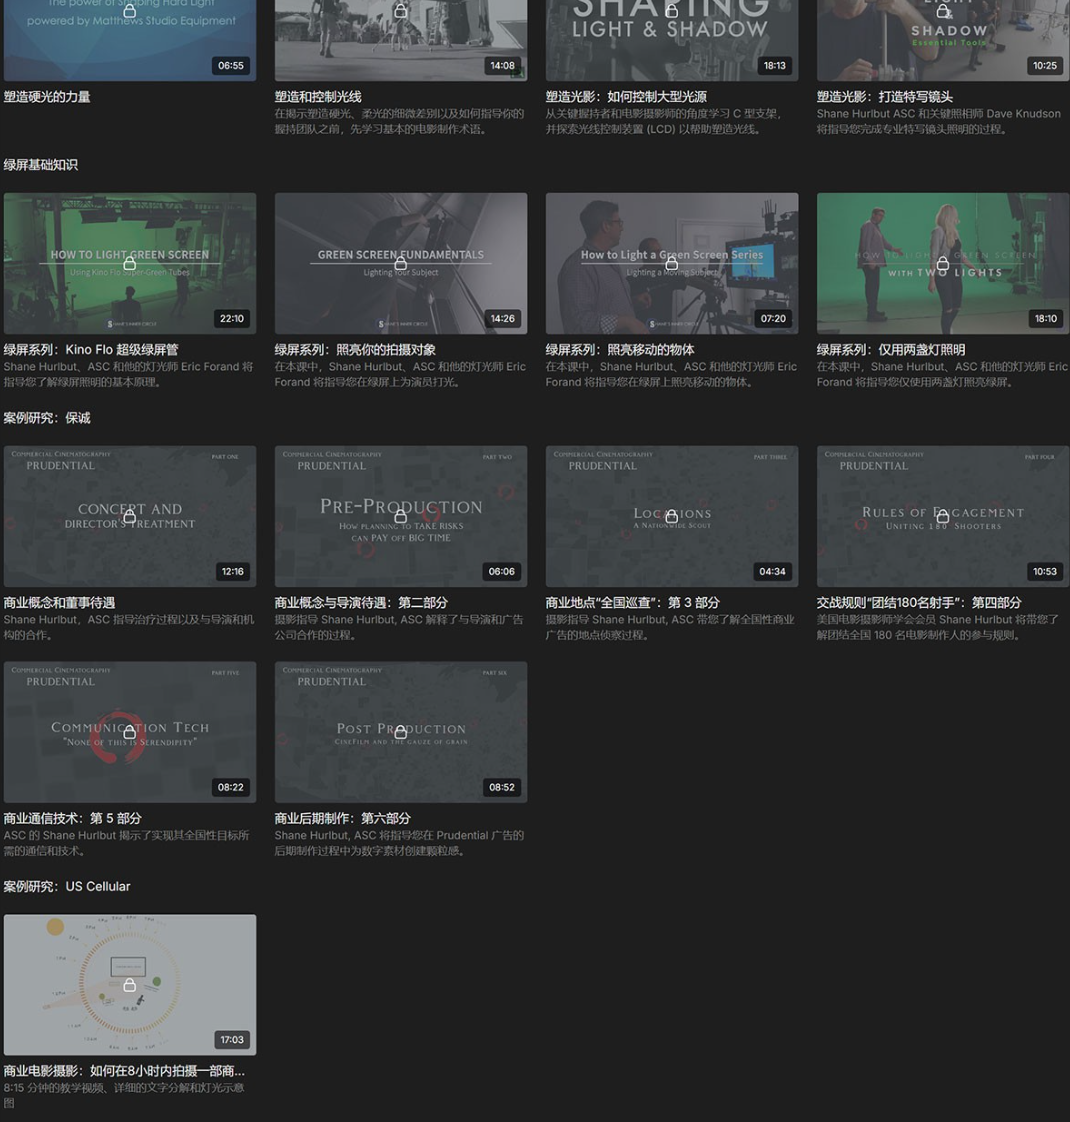Click lock icon on Essential Tools 10:25 thumbnail
The width and height of the screenshot is (1070, 1122).
[x=943, y=11]
